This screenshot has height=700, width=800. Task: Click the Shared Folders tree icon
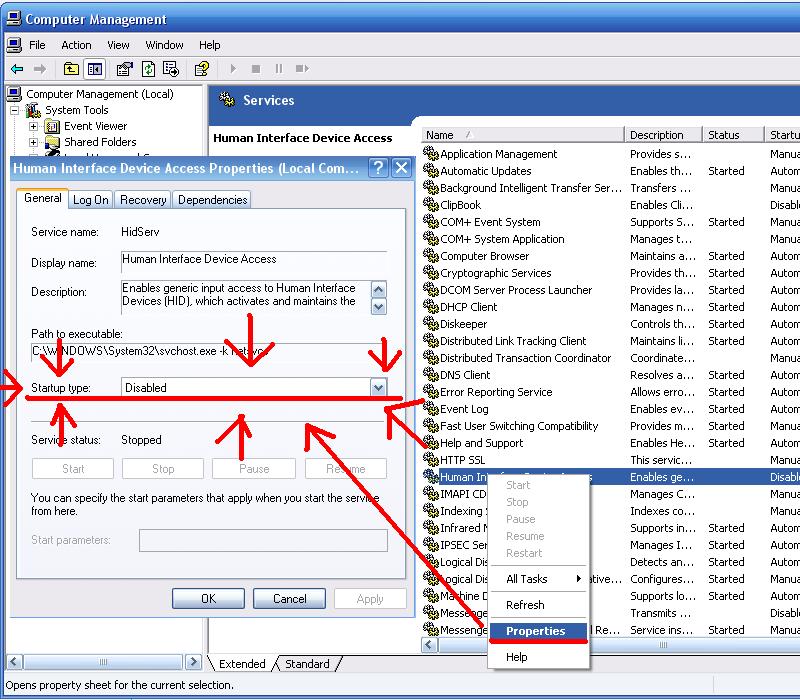point(52,142)
